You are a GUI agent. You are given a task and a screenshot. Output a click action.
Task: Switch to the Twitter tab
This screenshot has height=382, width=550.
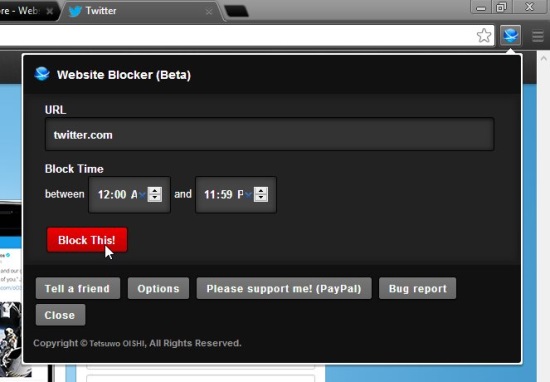point(141,11)
